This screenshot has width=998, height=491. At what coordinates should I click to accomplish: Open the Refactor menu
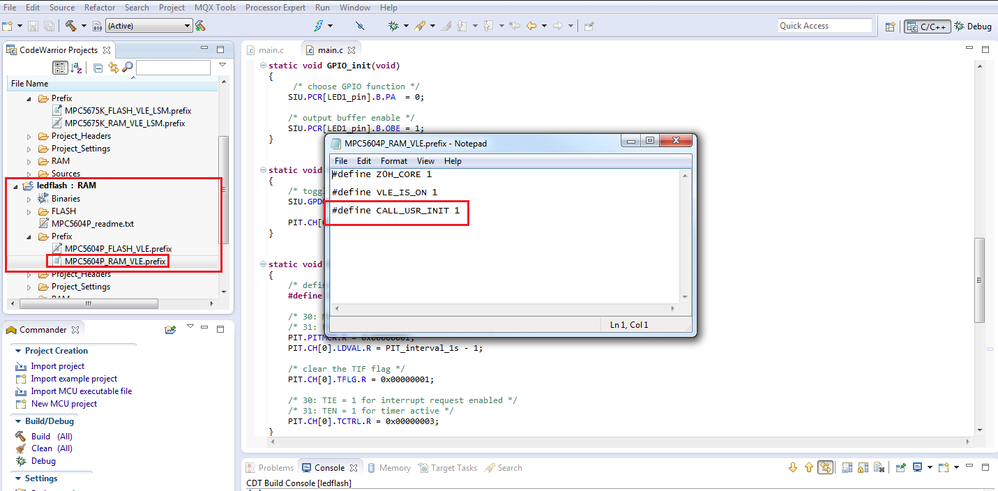98,8
